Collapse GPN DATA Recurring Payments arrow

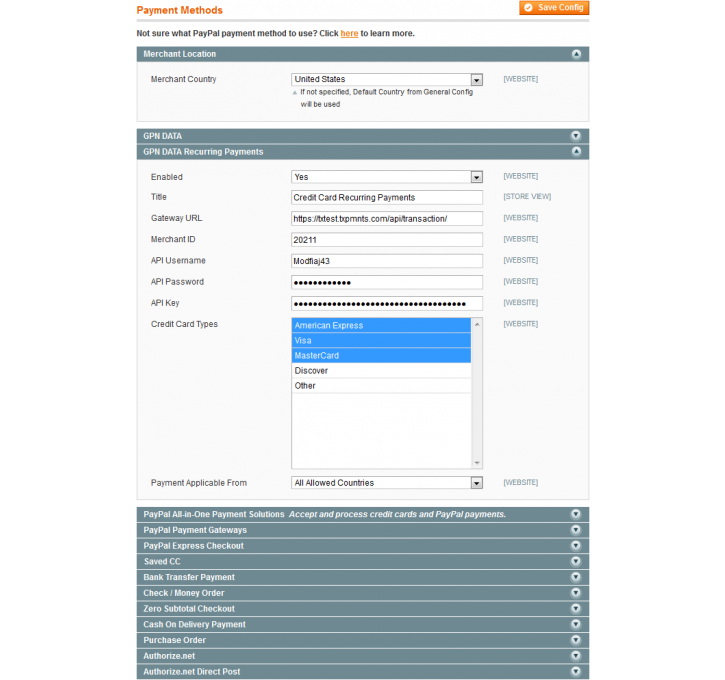pyautogui.click(x=576, y=151)
